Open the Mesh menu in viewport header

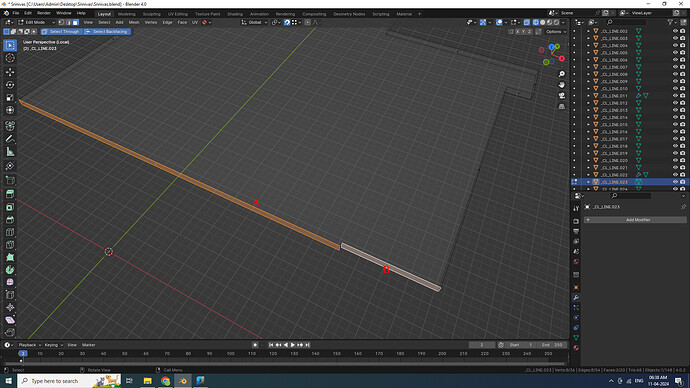coord(134,22)
